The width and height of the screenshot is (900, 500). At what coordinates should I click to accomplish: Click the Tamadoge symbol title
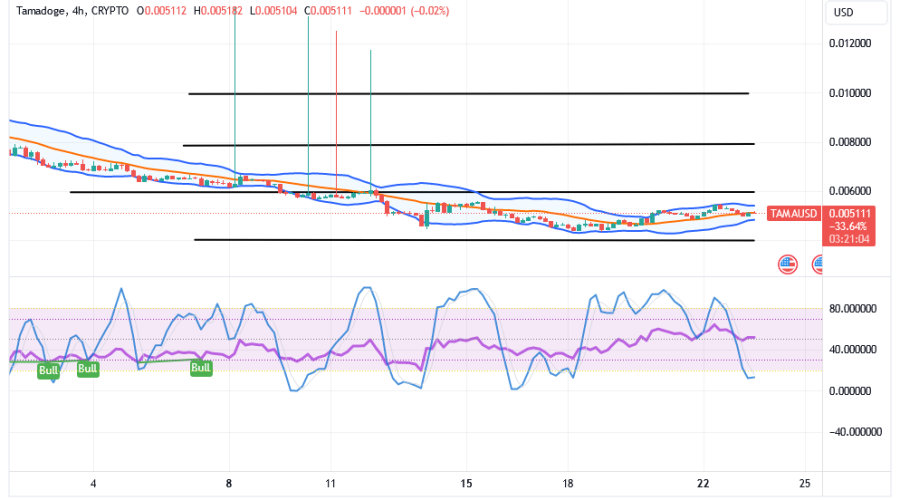pyautogui.click(x=40, y=10)
